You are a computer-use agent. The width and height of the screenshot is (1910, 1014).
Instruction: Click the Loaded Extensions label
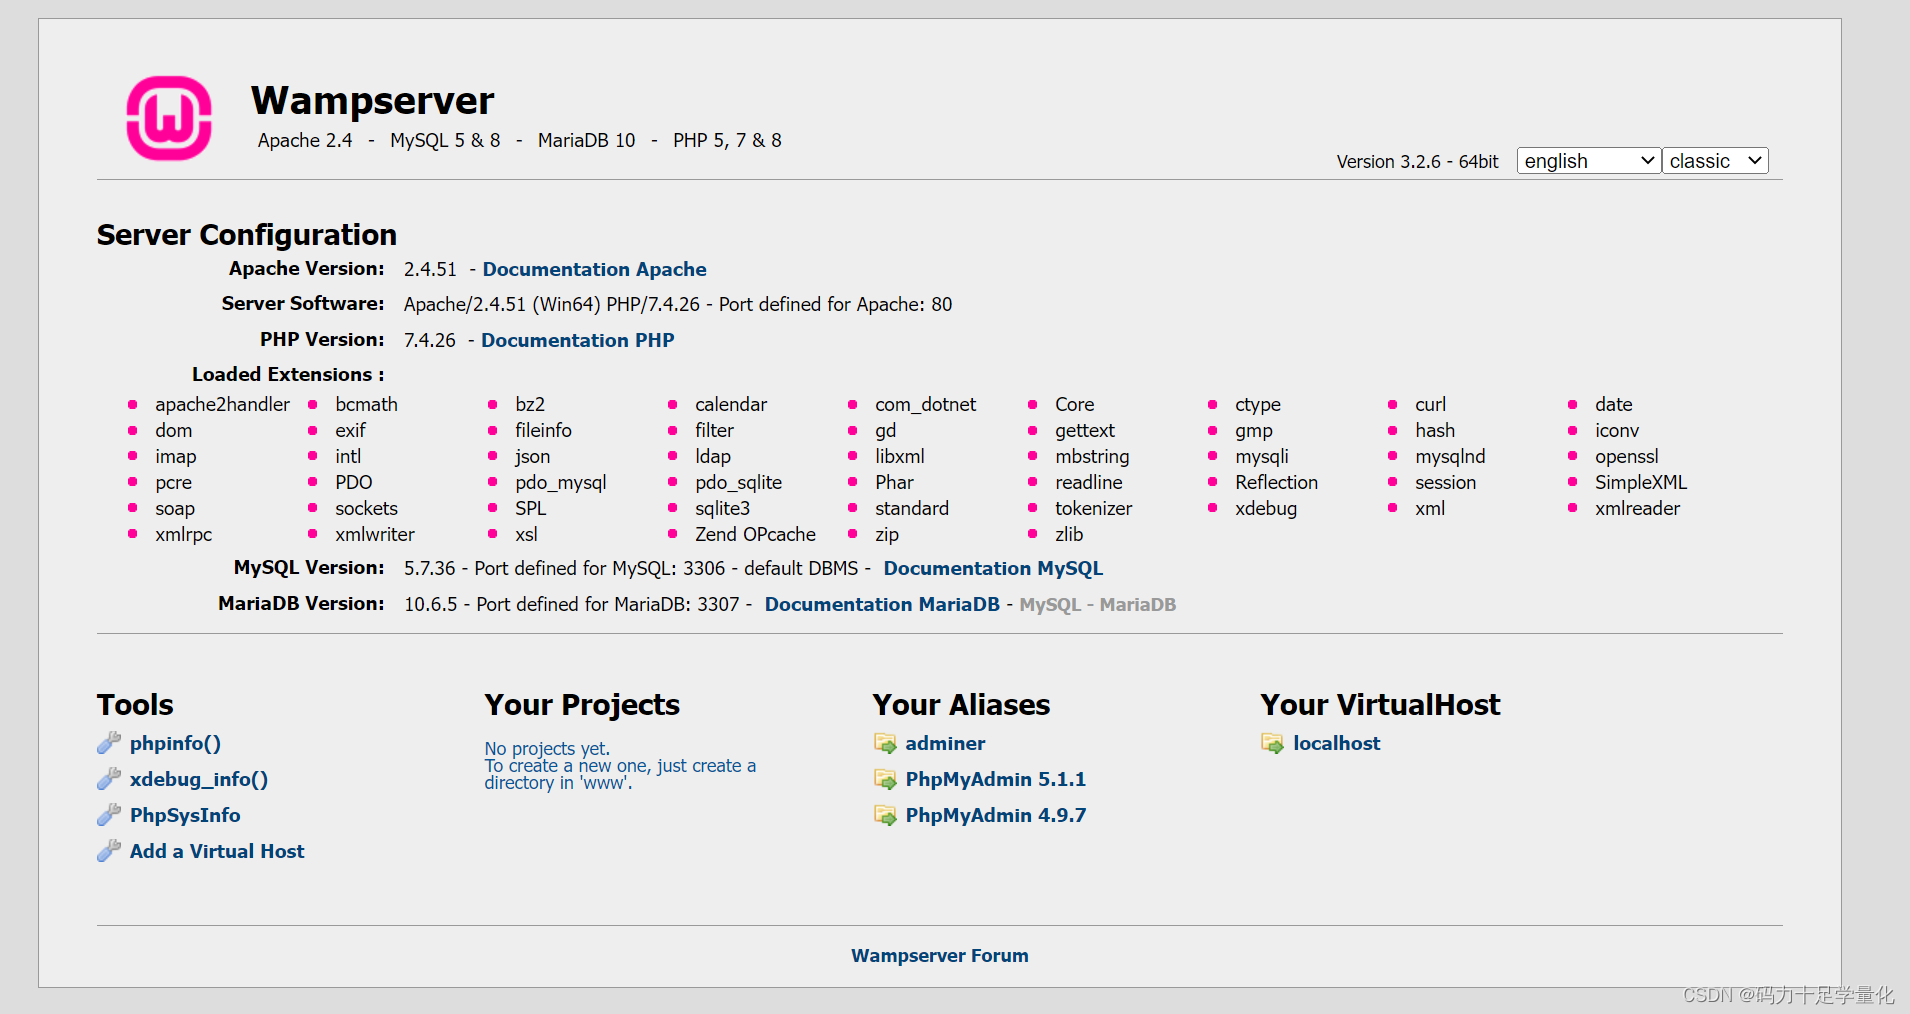(x=288, y=374)
